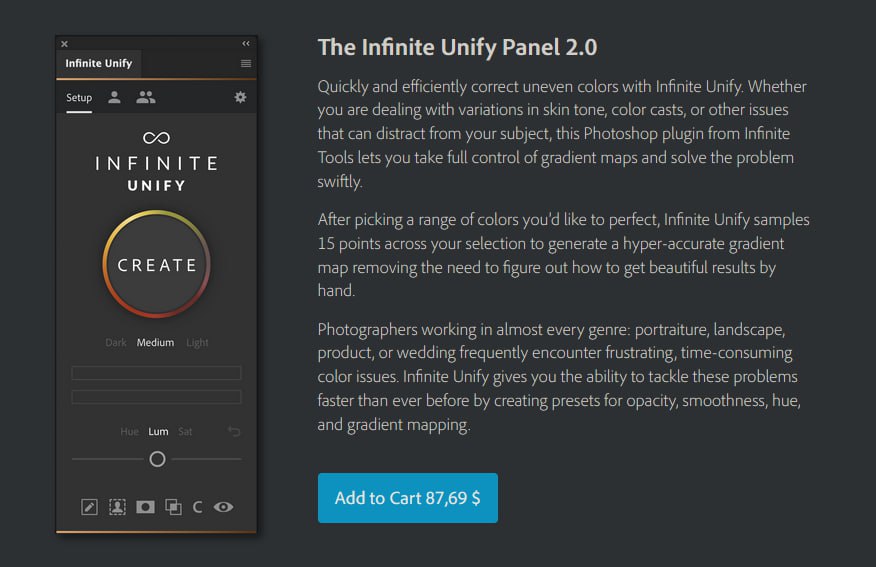Screen dimensions: 876x567
Task: Click The Infinite Unify Panel 2.0 heading
Action: pos(458,47)
